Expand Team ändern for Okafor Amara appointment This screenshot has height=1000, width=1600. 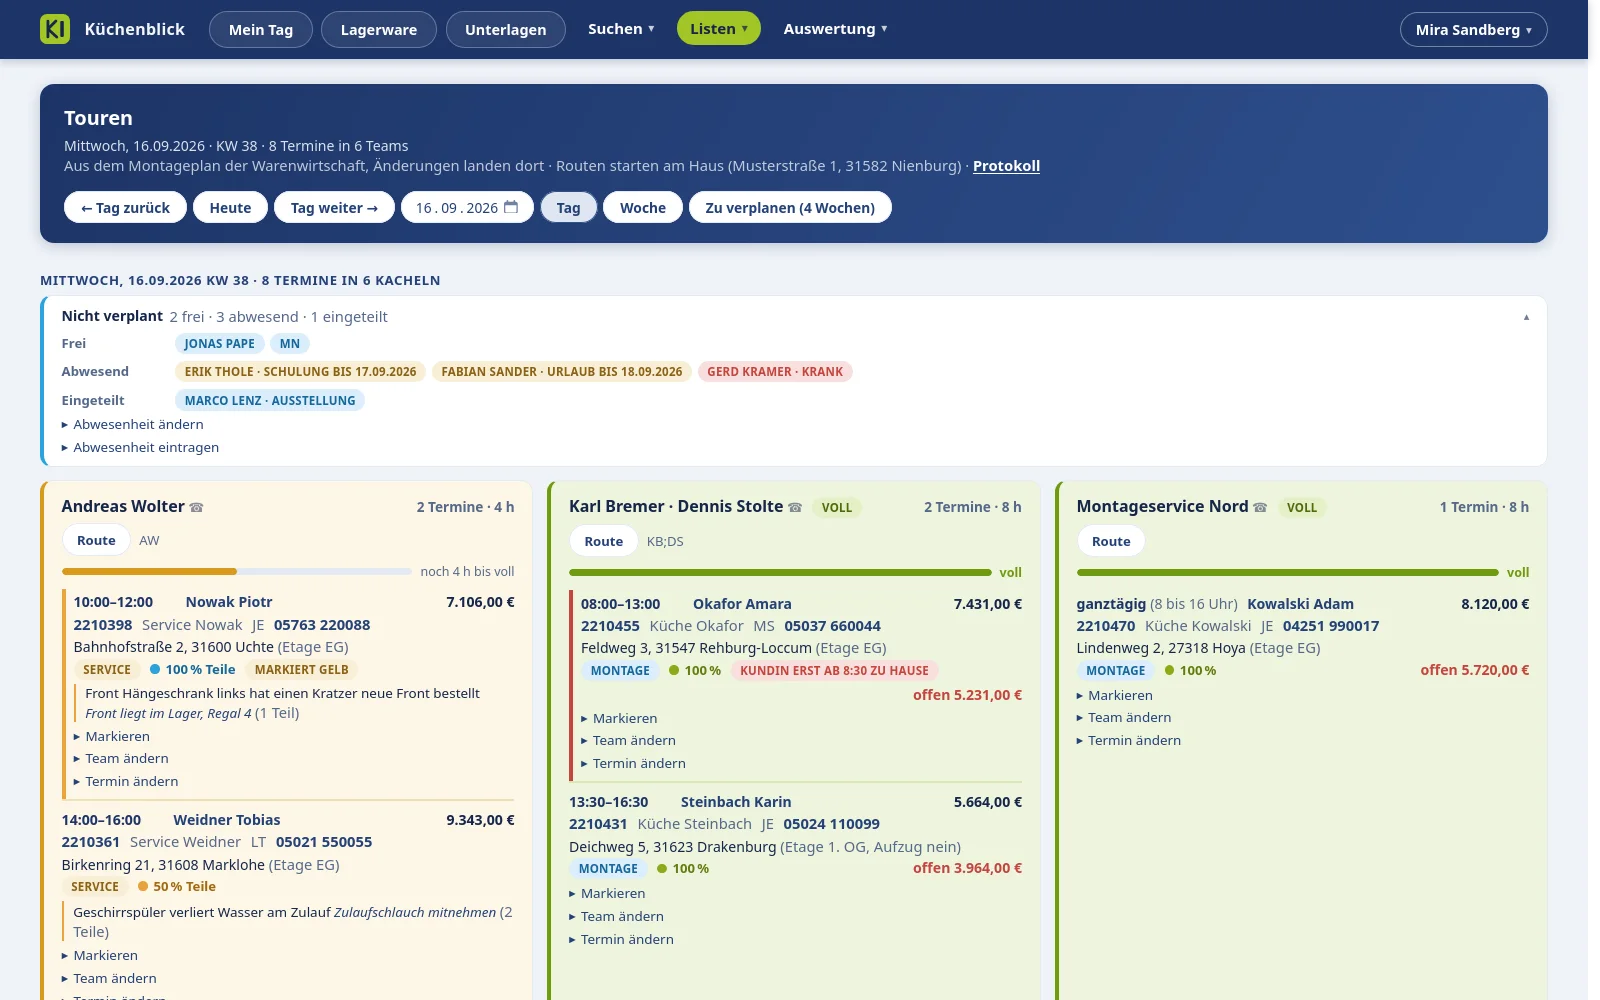629,740
